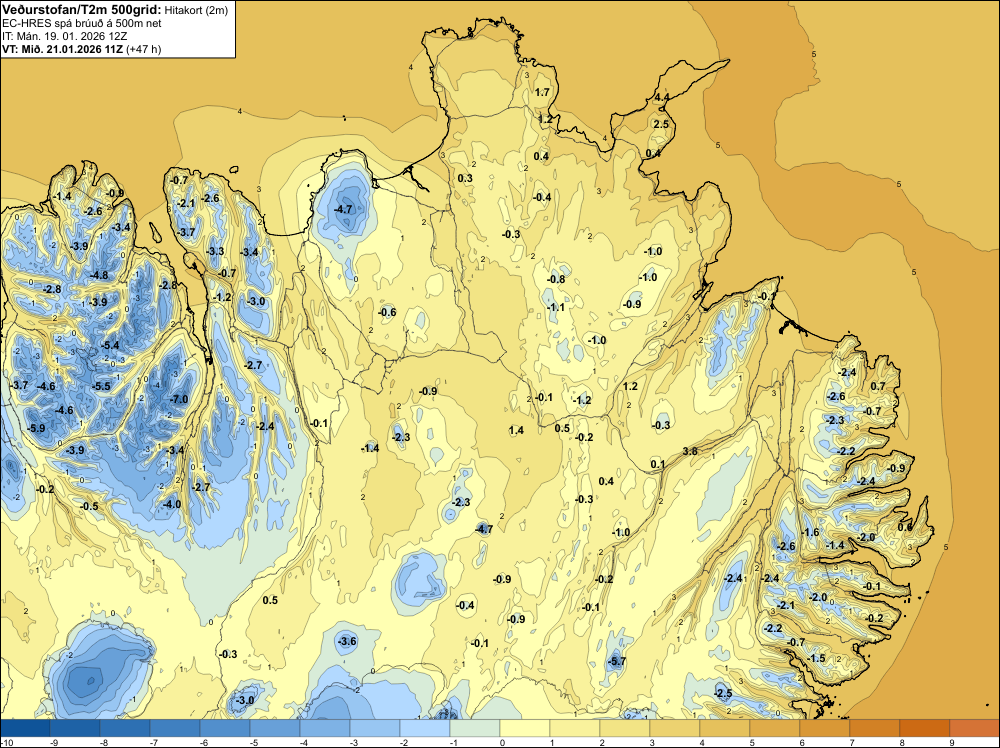Viewport: 1000px width, 748px height.
Task: Click the initial time line 'IT: Mán. 19. 01. 2026 12Z'
Action: pos(64,36)
